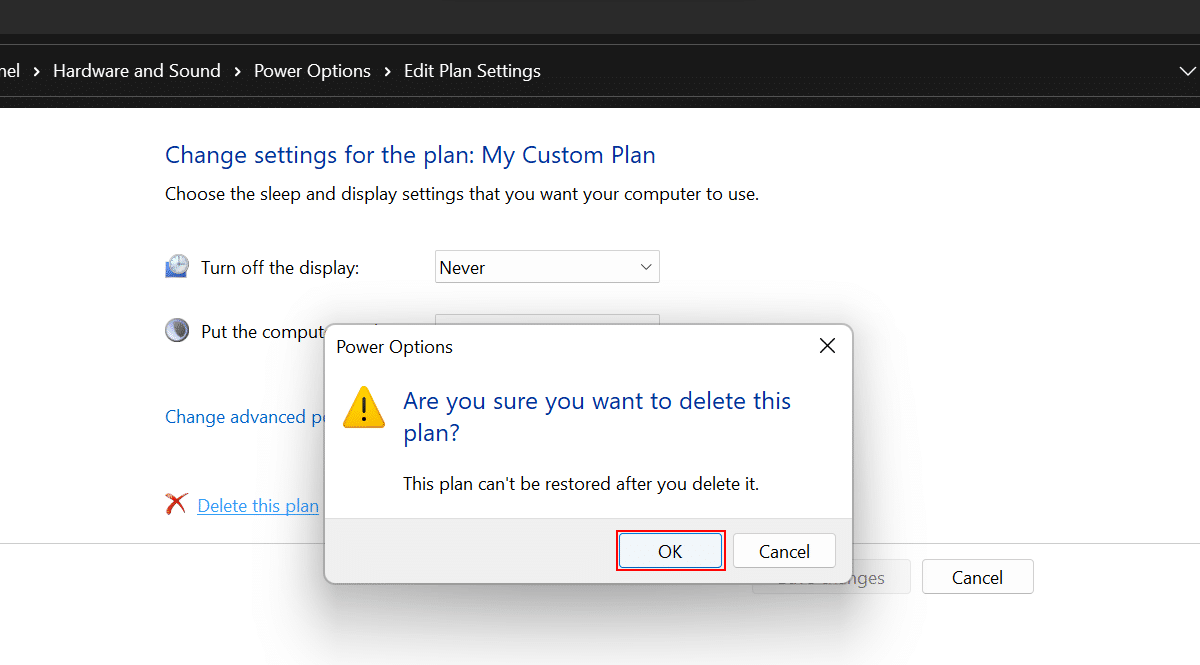1200x665 pixels.
Task: Navigate to Hardware and Sound breadcrumb
Action: coord(137,71)
